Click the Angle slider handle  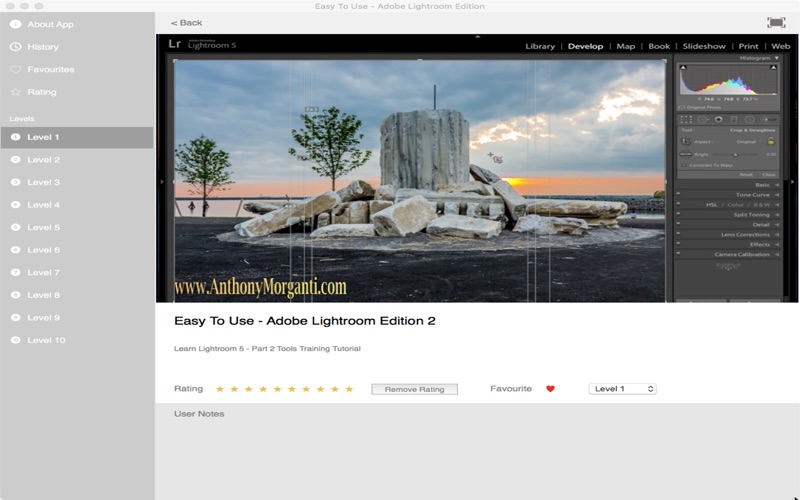pos(735,155)
